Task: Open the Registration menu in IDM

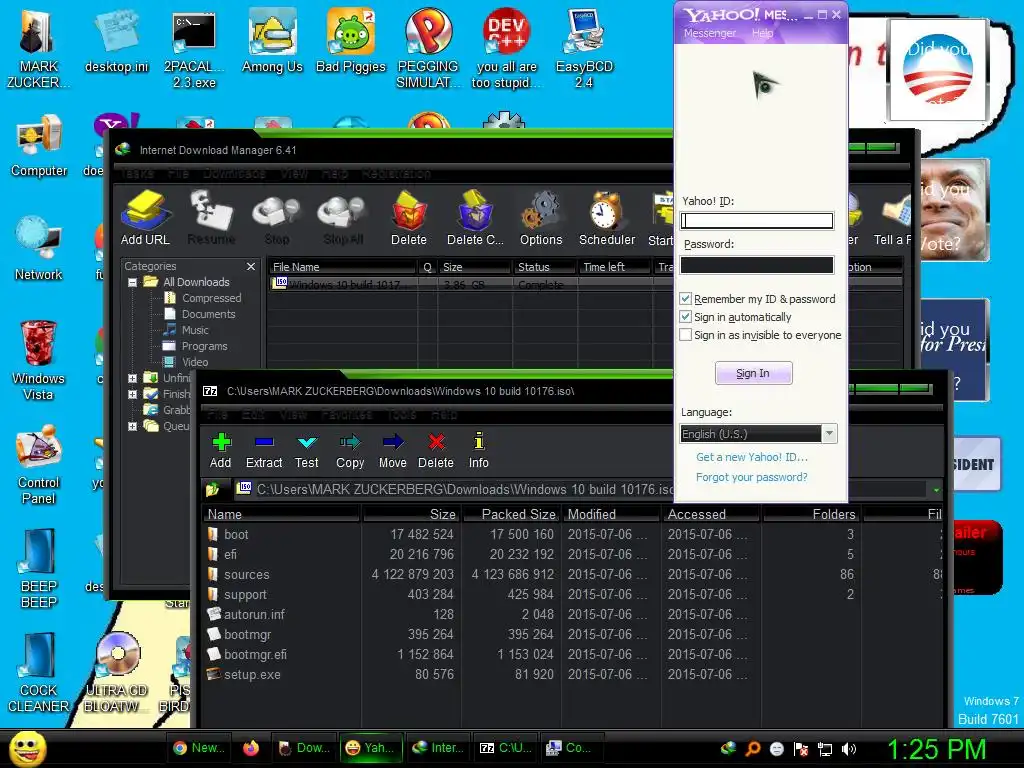Action: [x=396, y=174]
